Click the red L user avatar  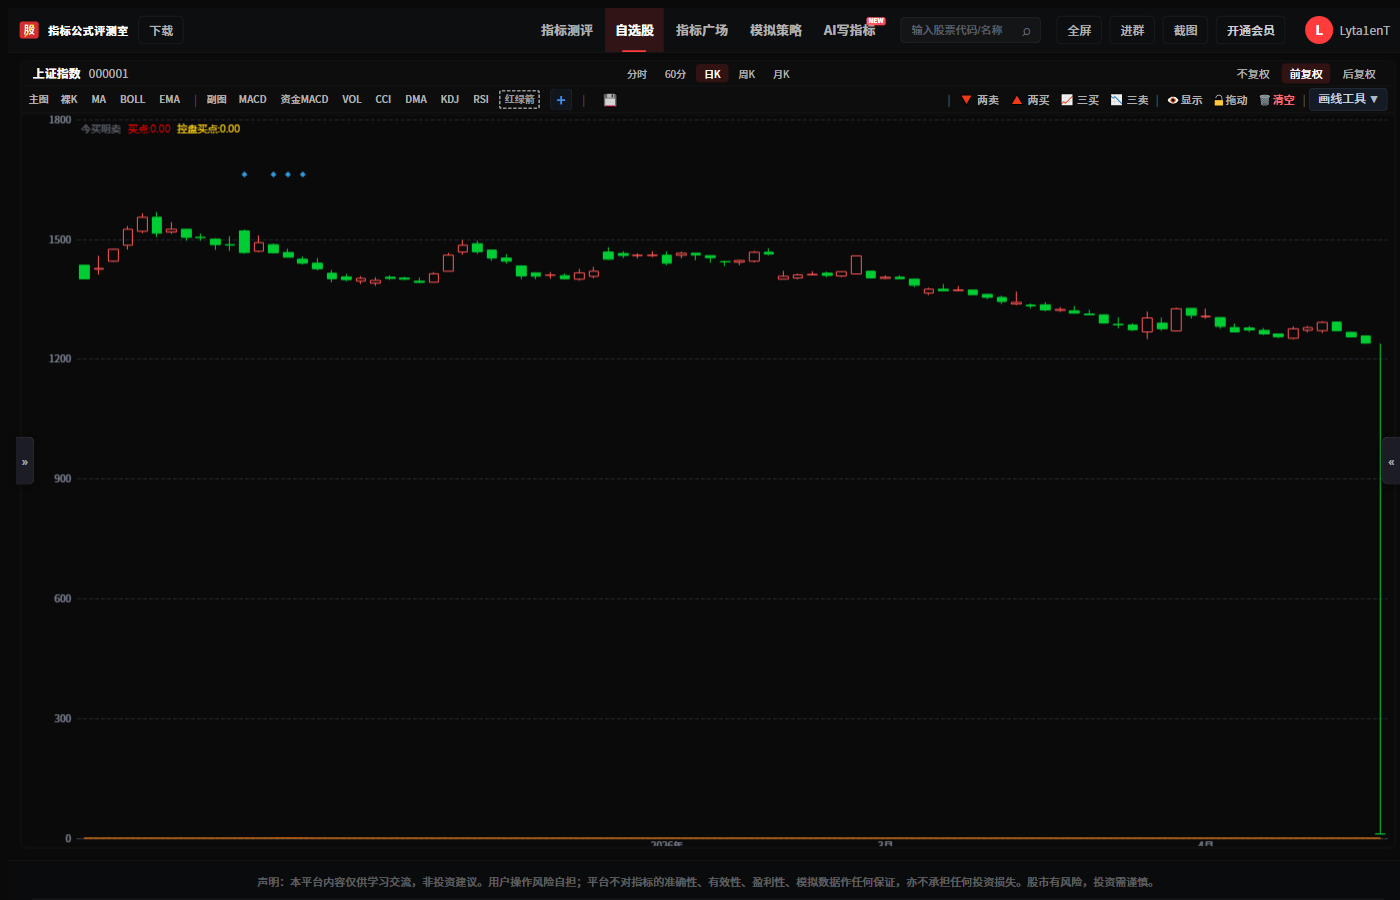[x=1319, y=30]
